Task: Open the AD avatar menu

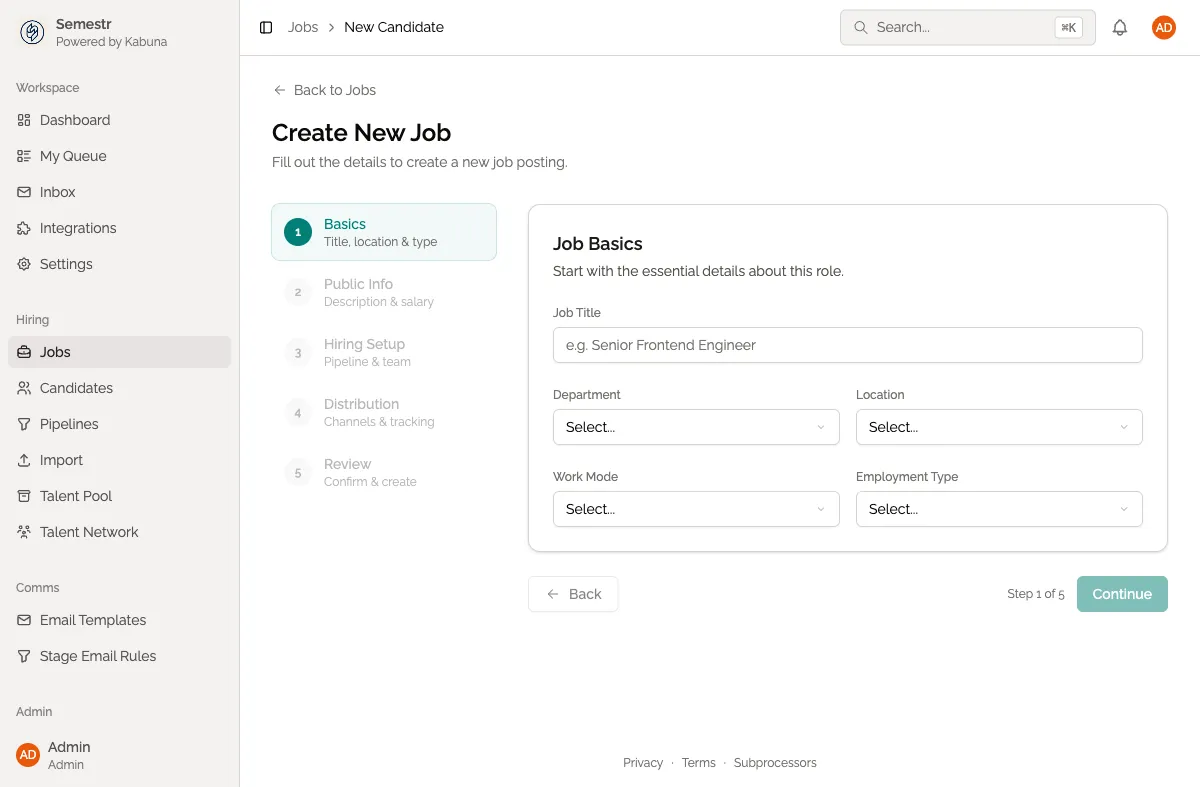Action: tap(1163, 27)
